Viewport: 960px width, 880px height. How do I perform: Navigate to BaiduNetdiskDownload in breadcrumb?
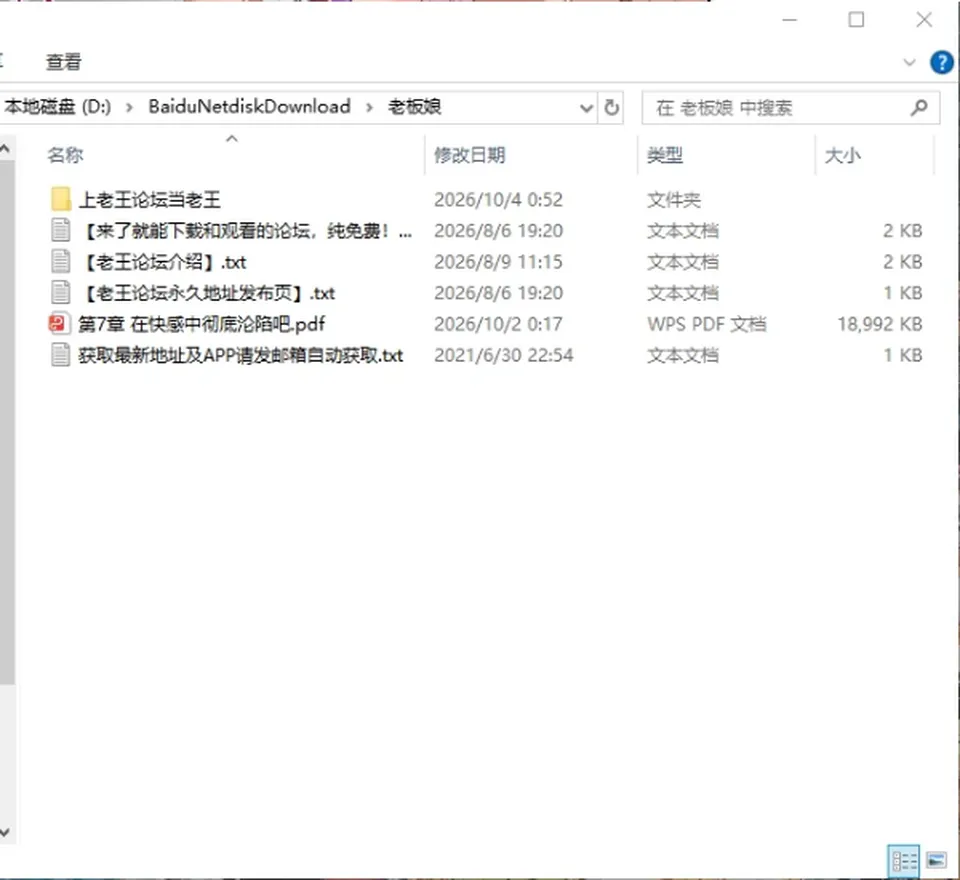[249, 107]
